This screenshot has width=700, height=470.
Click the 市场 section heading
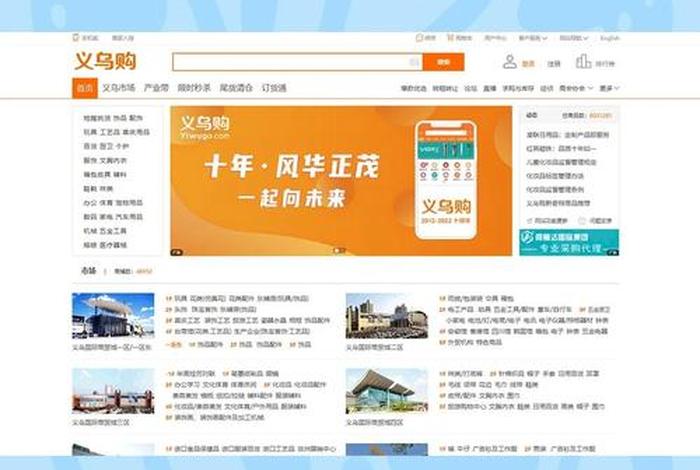coord(88,271)
